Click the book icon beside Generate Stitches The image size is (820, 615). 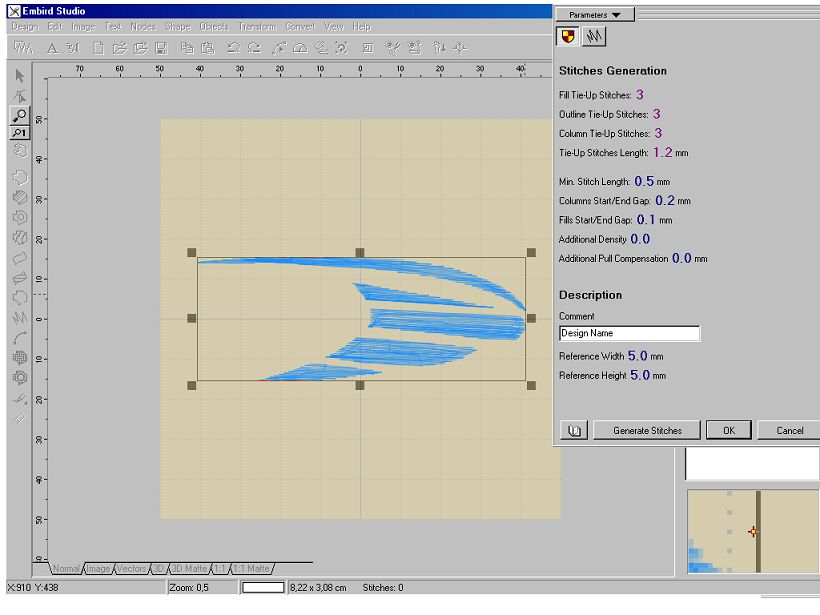574,430
